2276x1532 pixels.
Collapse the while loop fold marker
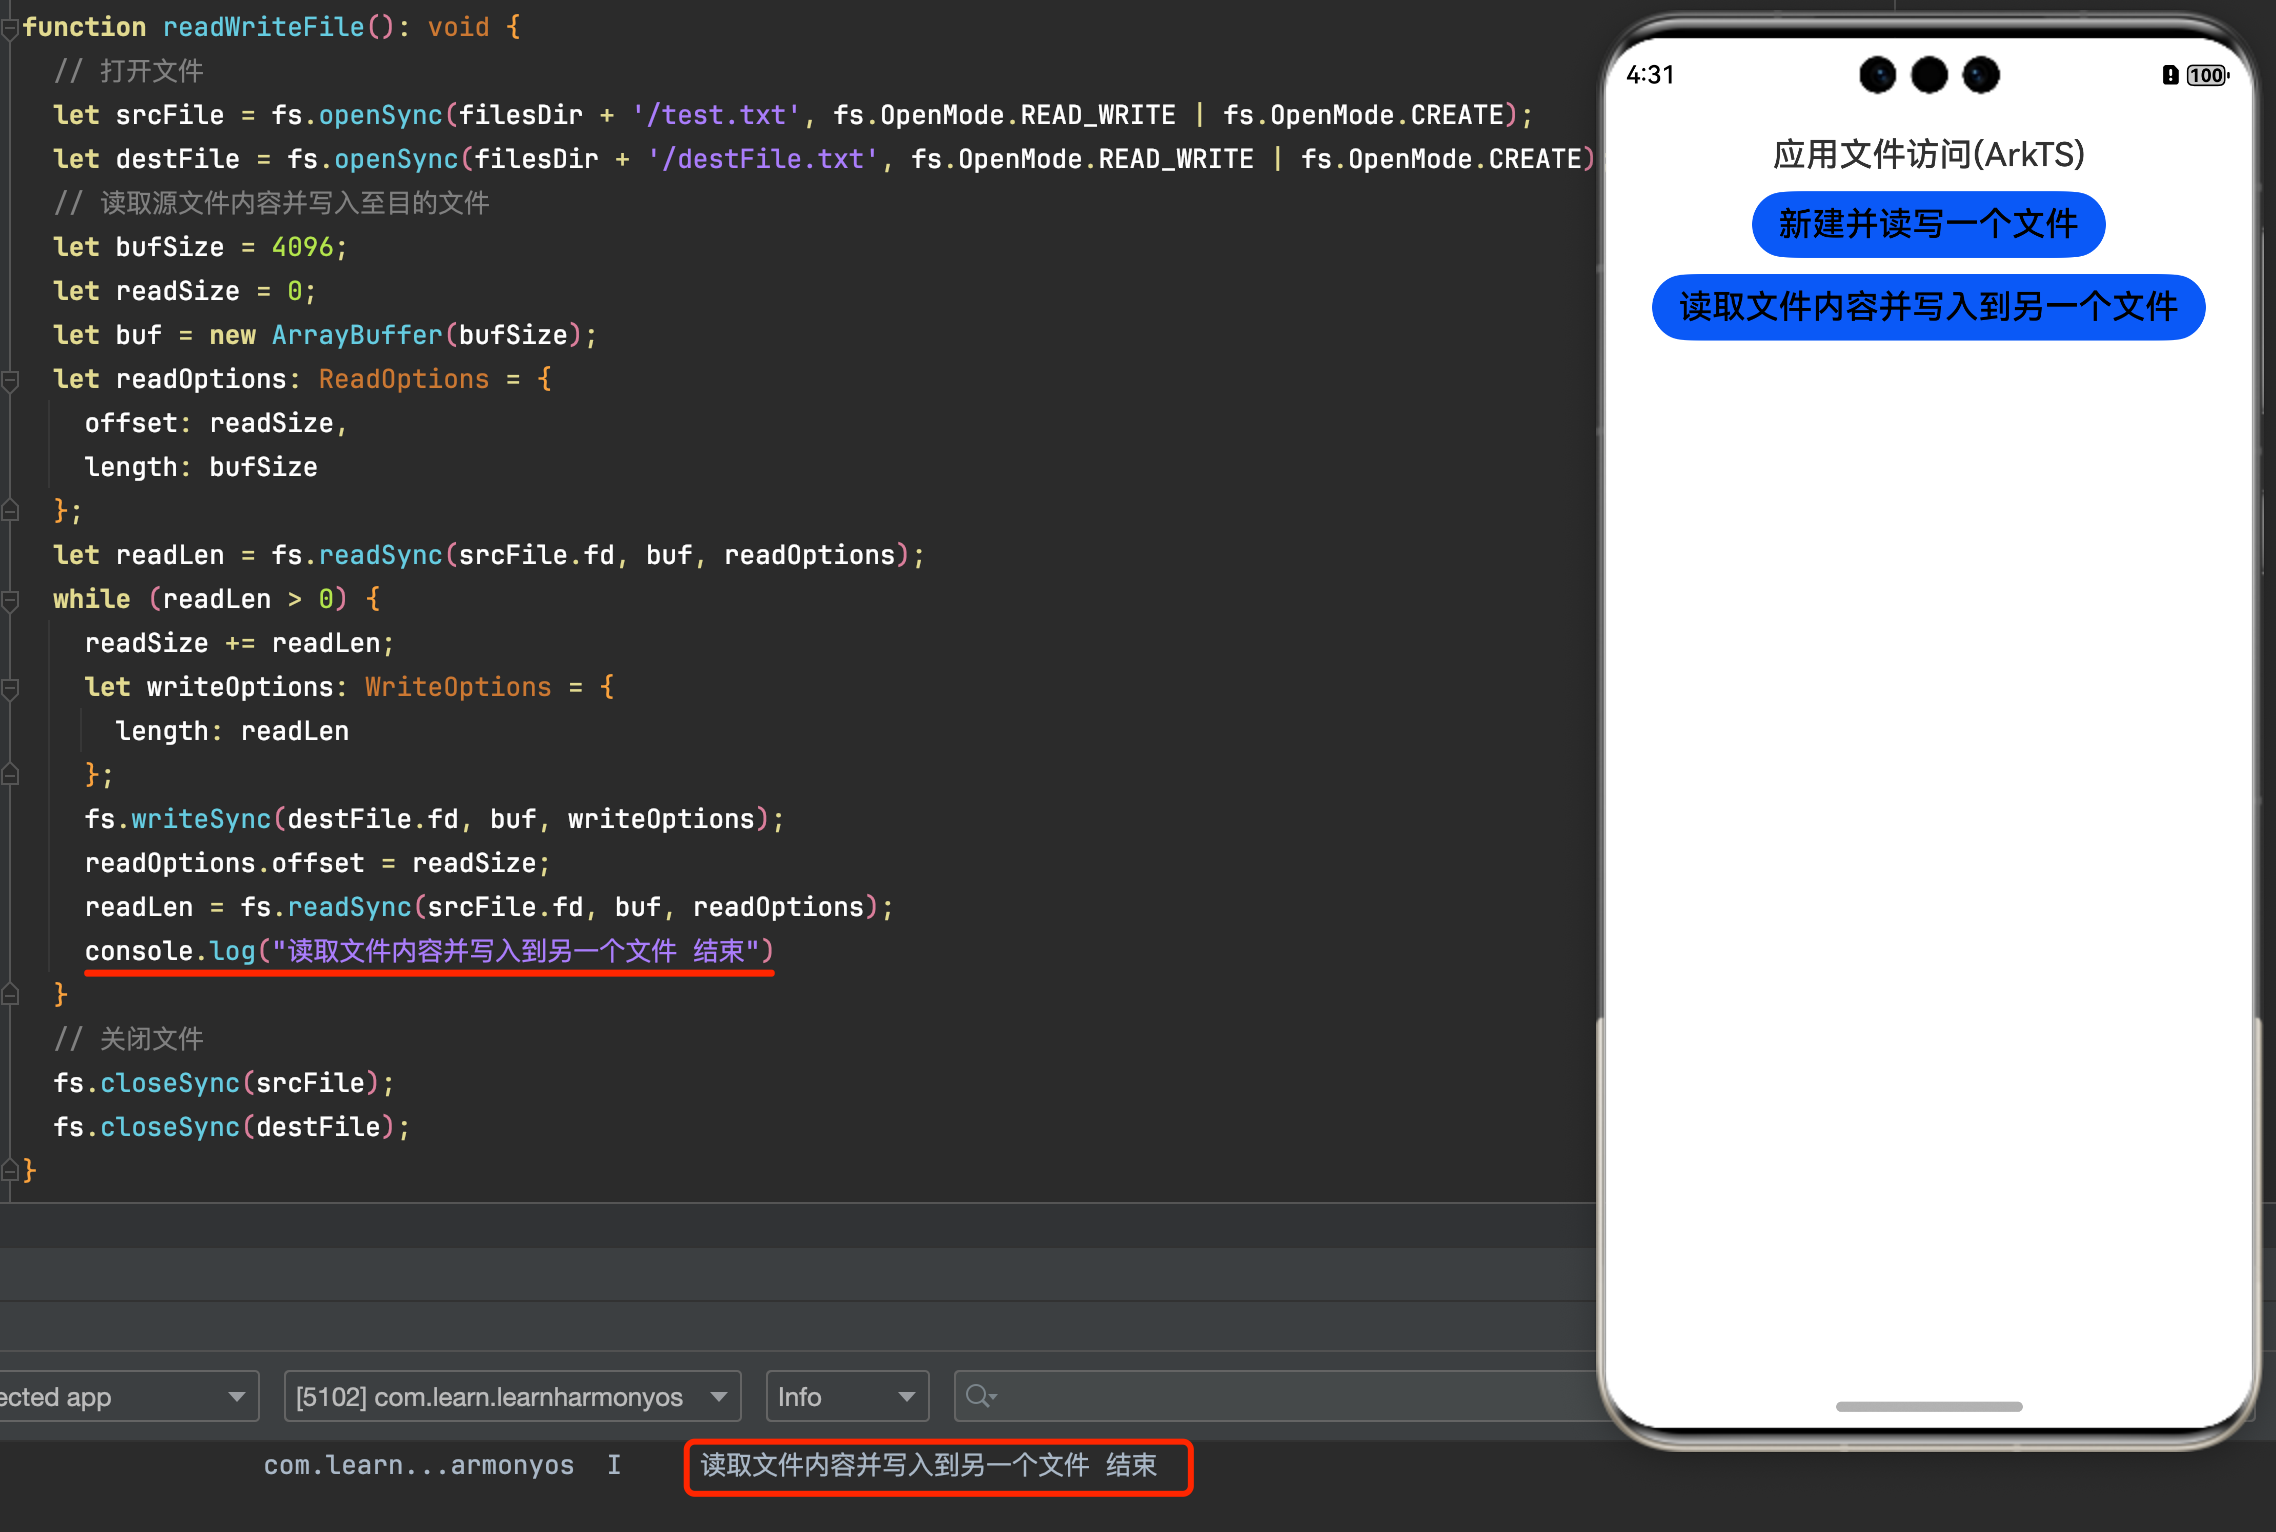click(x=10, y=600)
